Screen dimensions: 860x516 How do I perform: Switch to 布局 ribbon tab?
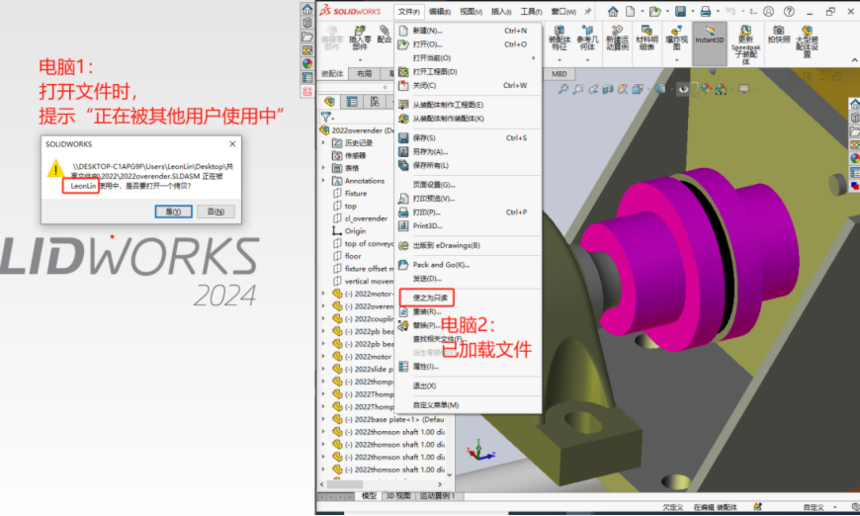(364, 73)
